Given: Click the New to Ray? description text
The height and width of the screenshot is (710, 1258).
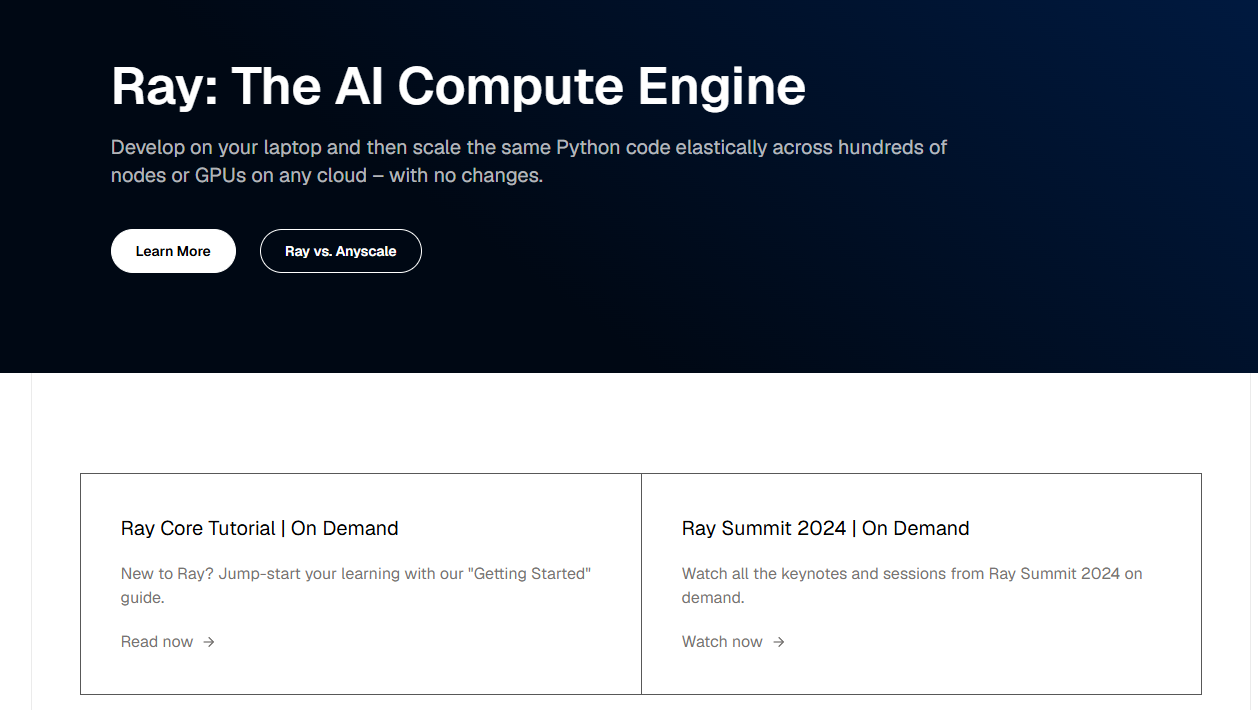Looking at the screenshot, I should [x=356, y=586].
